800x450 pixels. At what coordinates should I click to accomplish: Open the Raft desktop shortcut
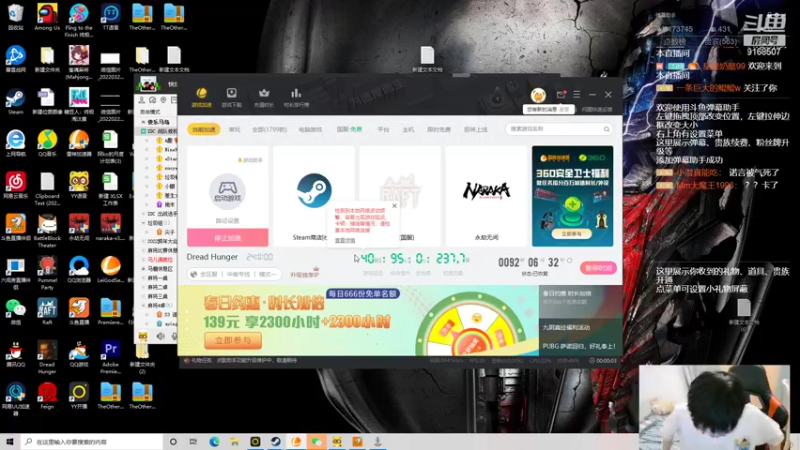(x=47, y=312)
